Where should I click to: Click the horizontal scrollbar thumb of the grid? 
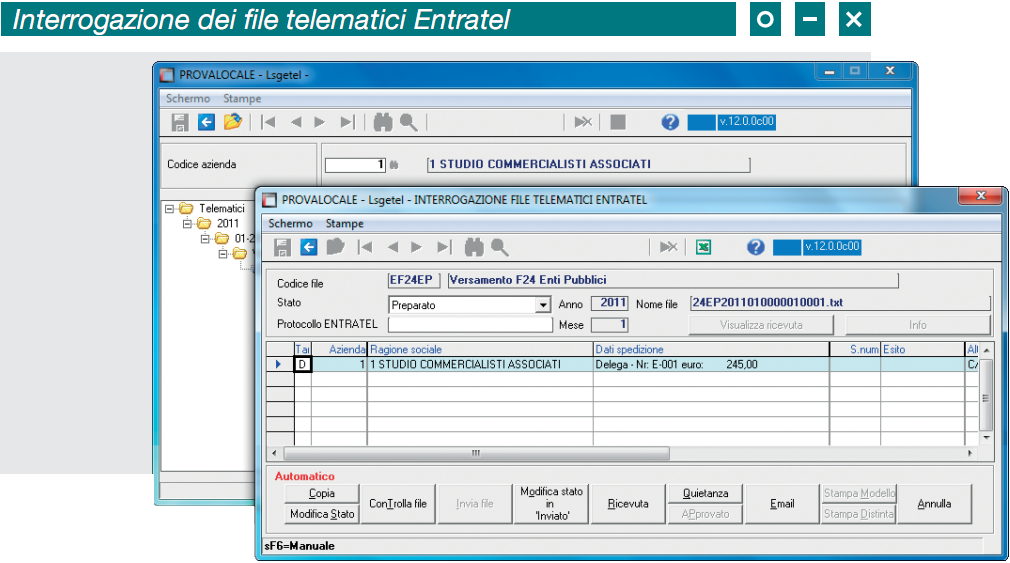coord(476,453)
